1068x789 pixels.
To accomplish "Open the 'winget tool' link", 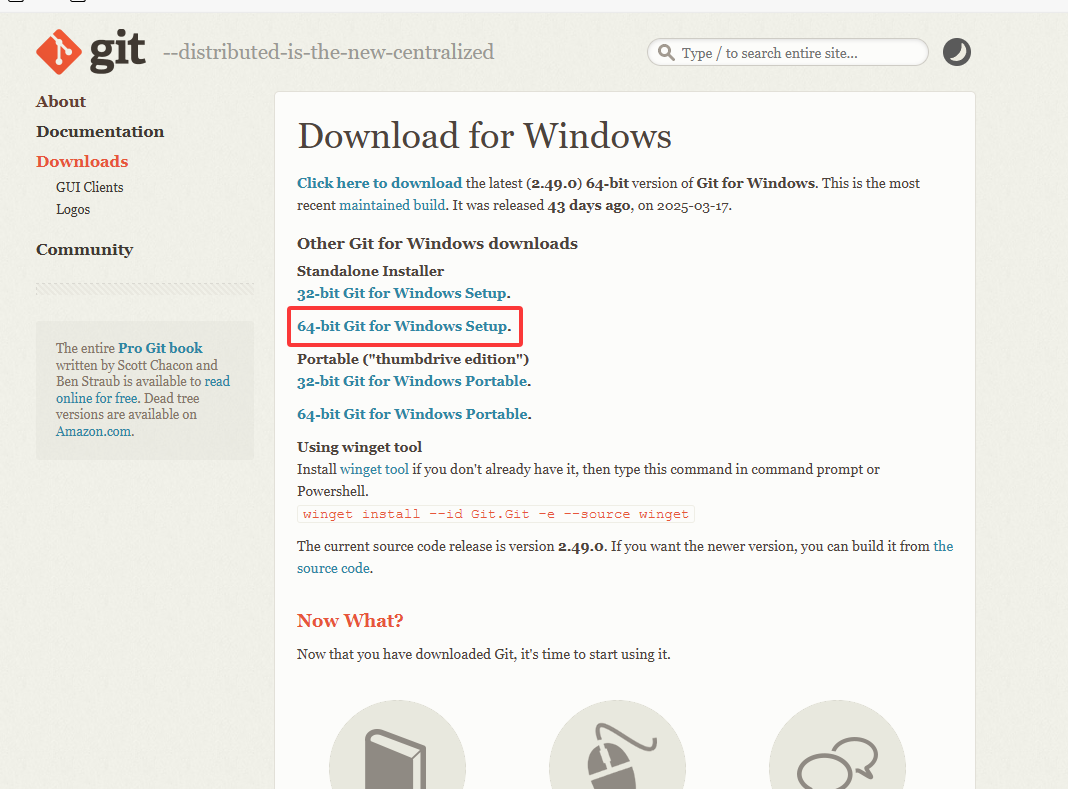I will pos(374,469).
